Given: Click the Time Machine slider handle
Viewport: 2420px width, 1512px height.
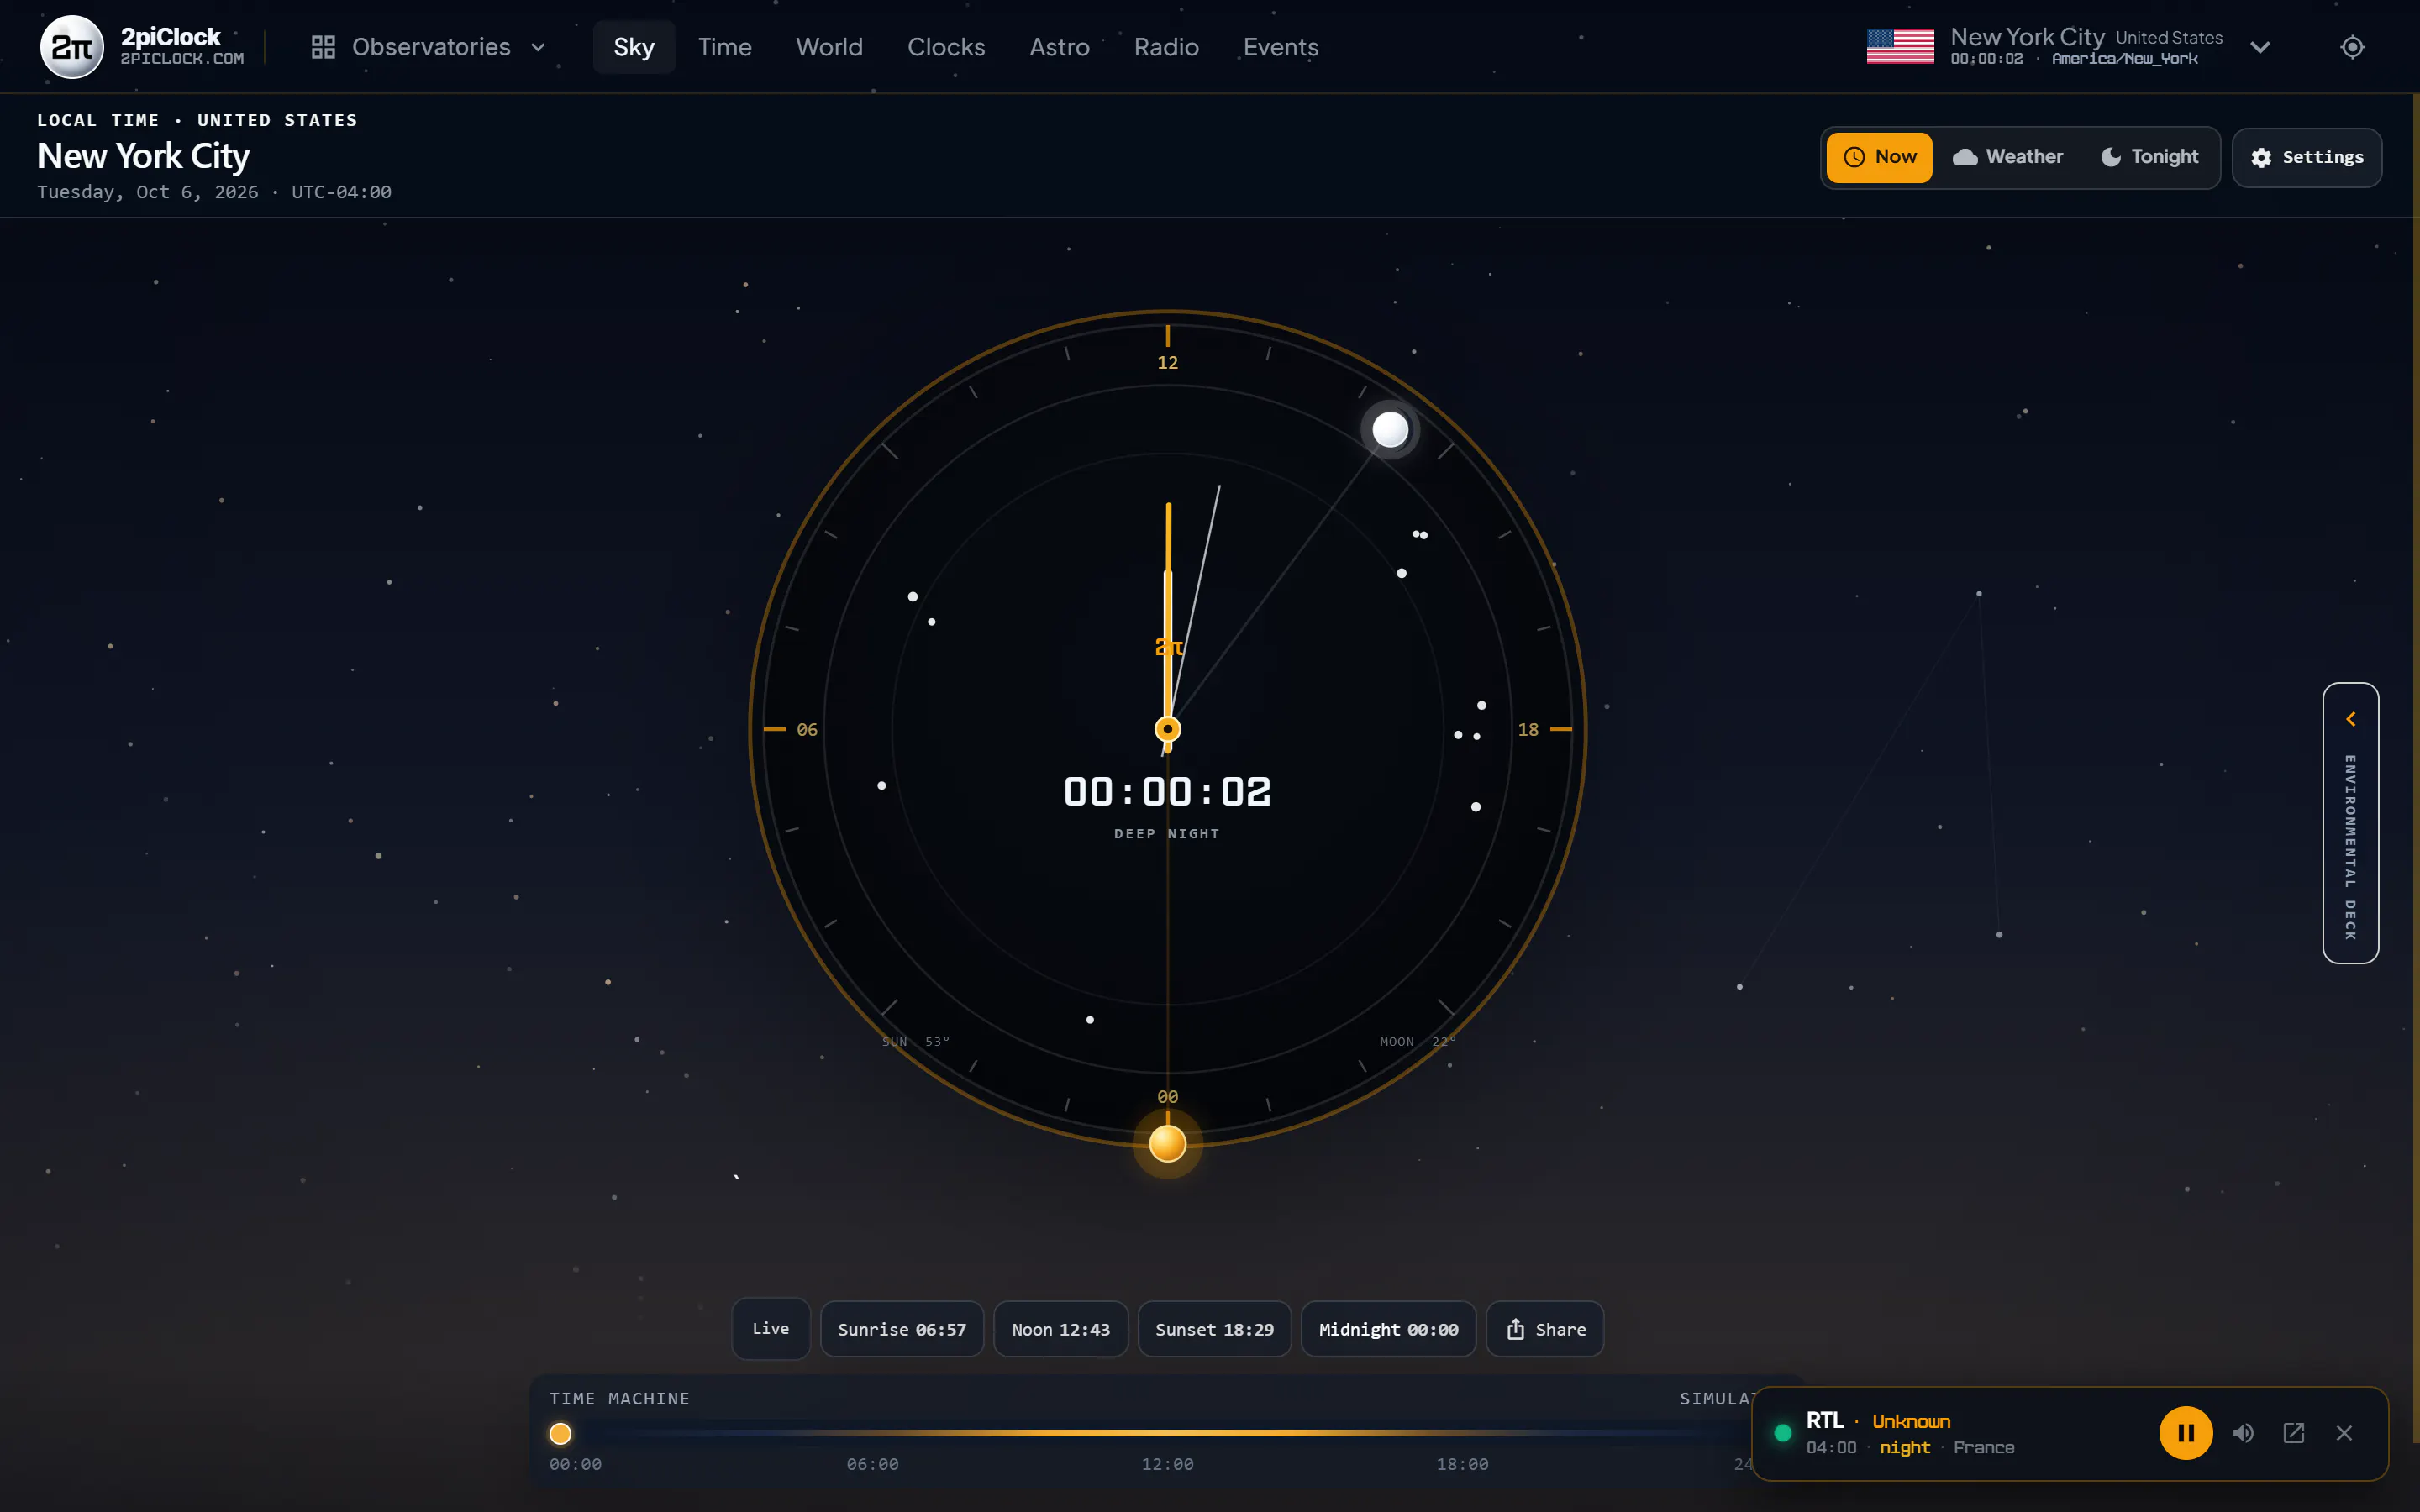Looking at the screenshot, I should pos(560,1433).
